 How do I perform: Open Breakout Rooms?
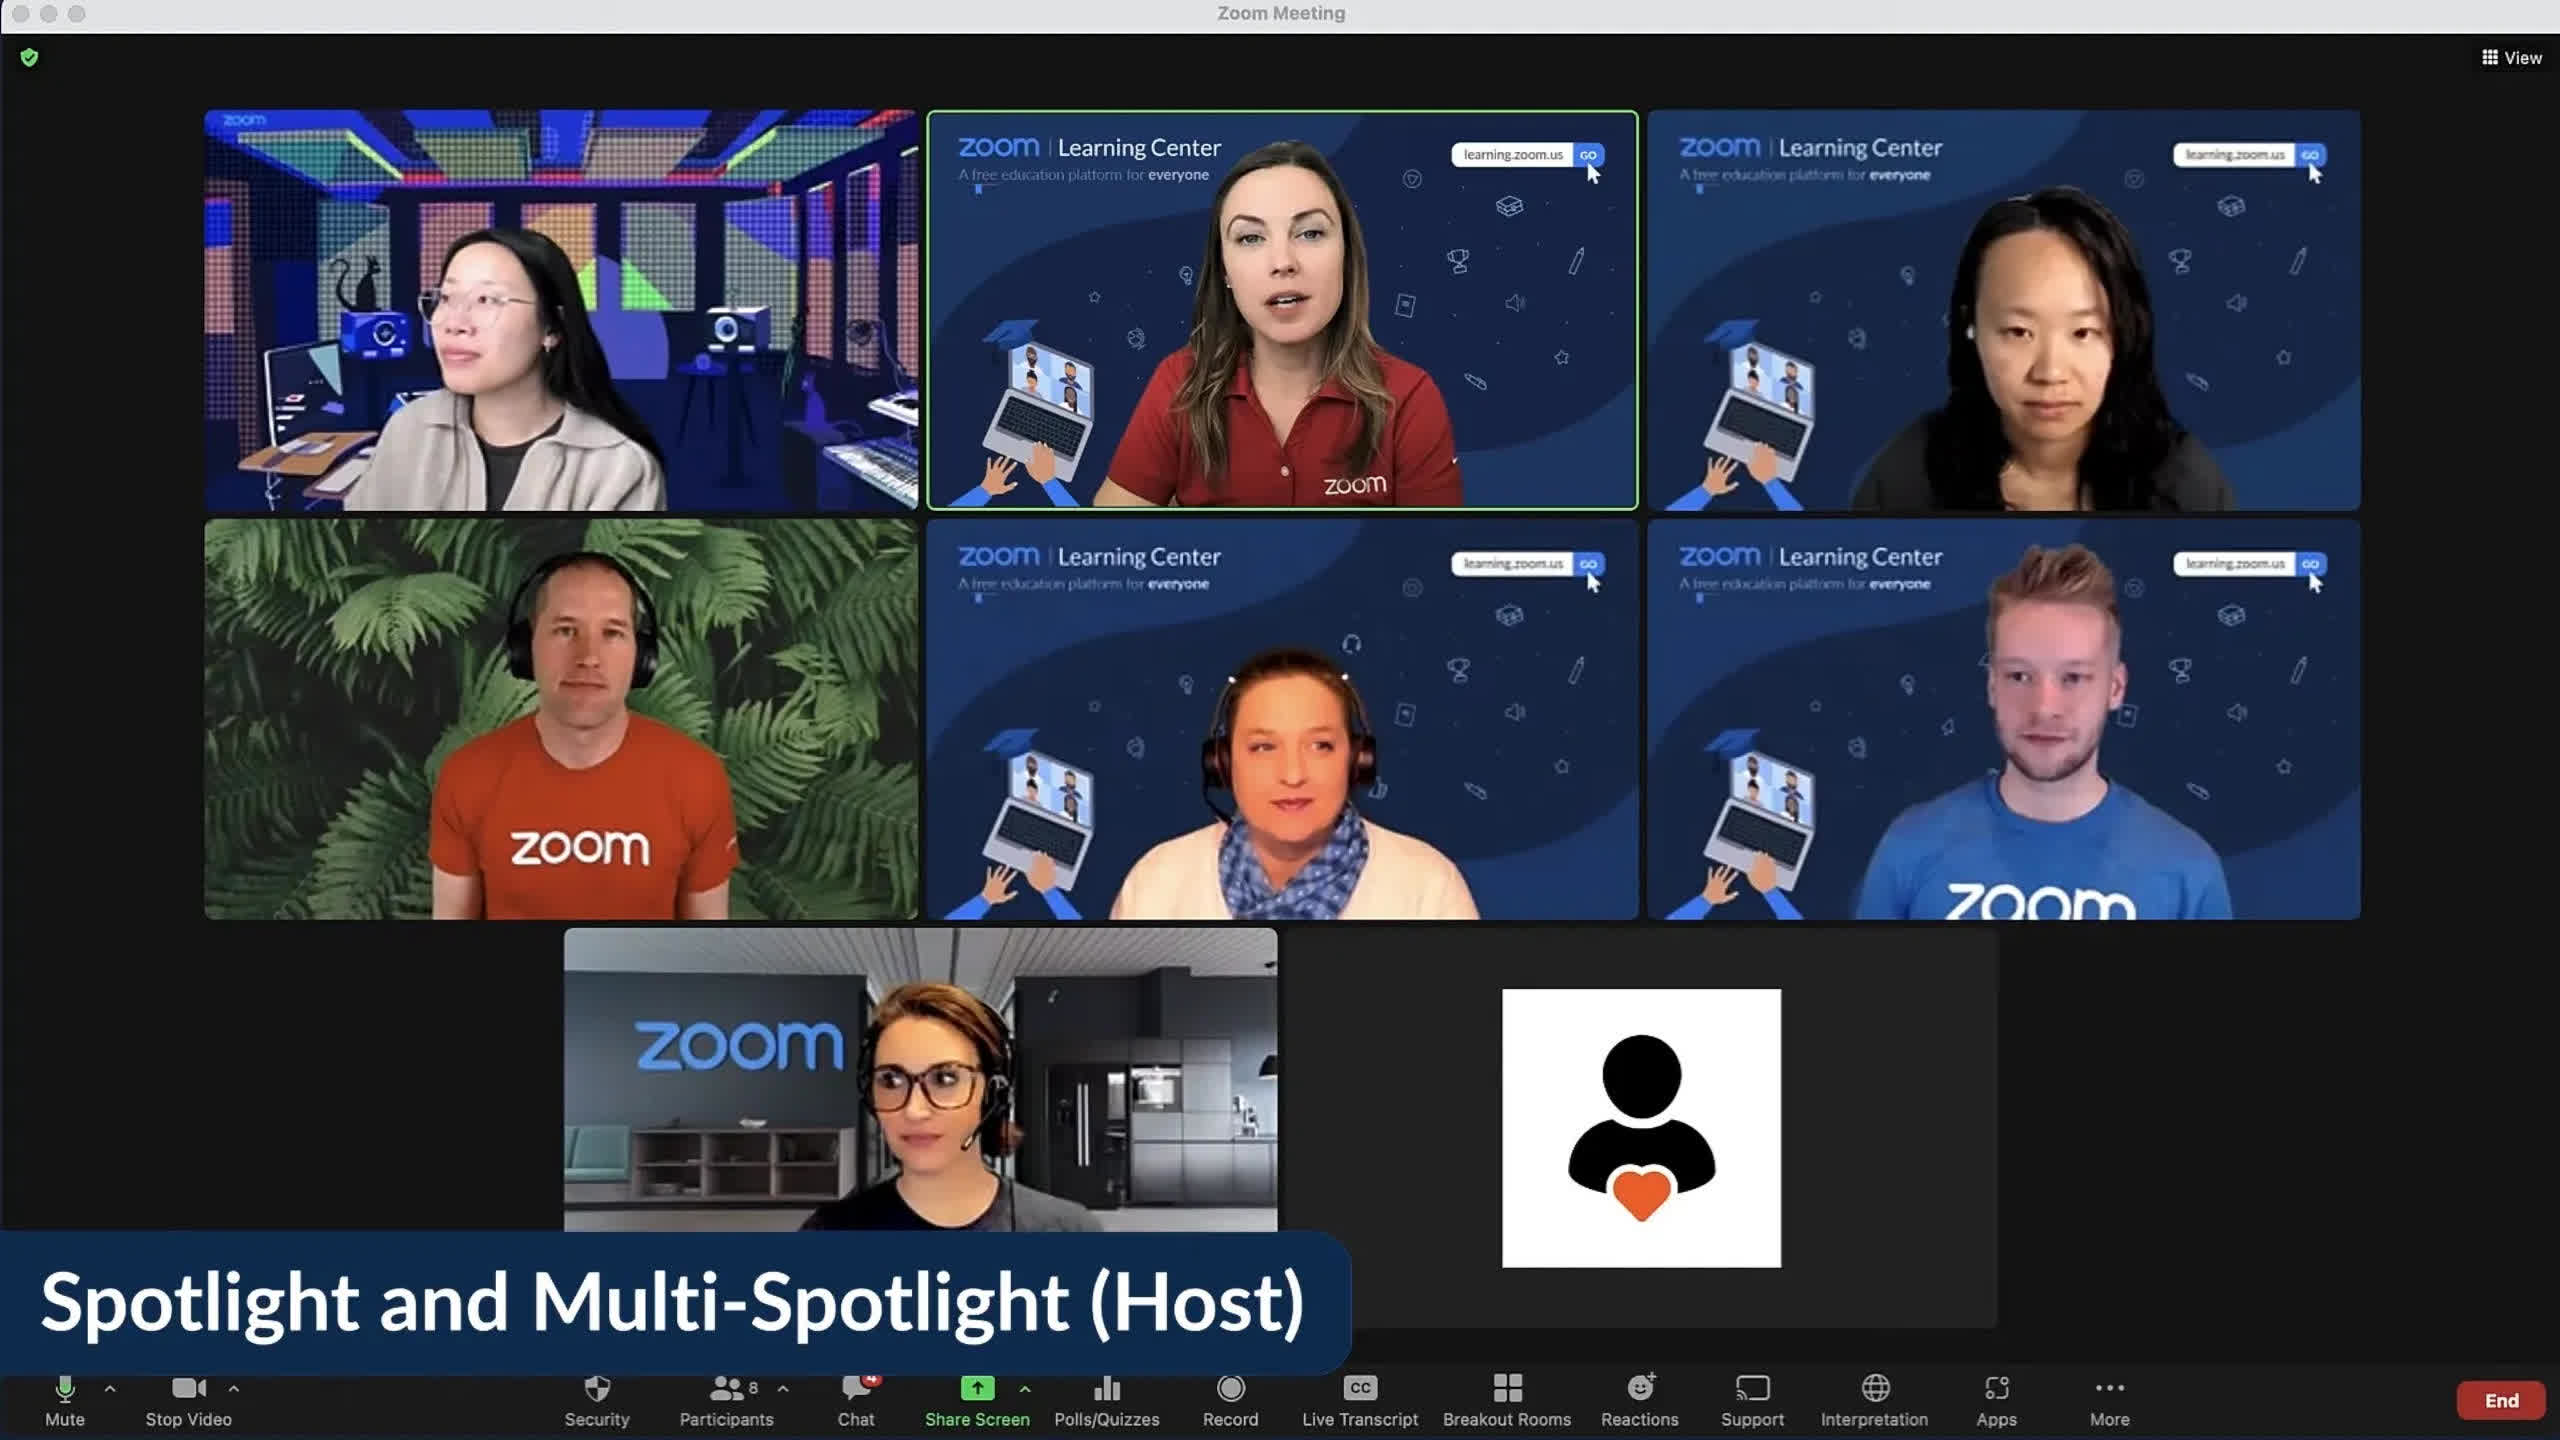(1507, 1400)
